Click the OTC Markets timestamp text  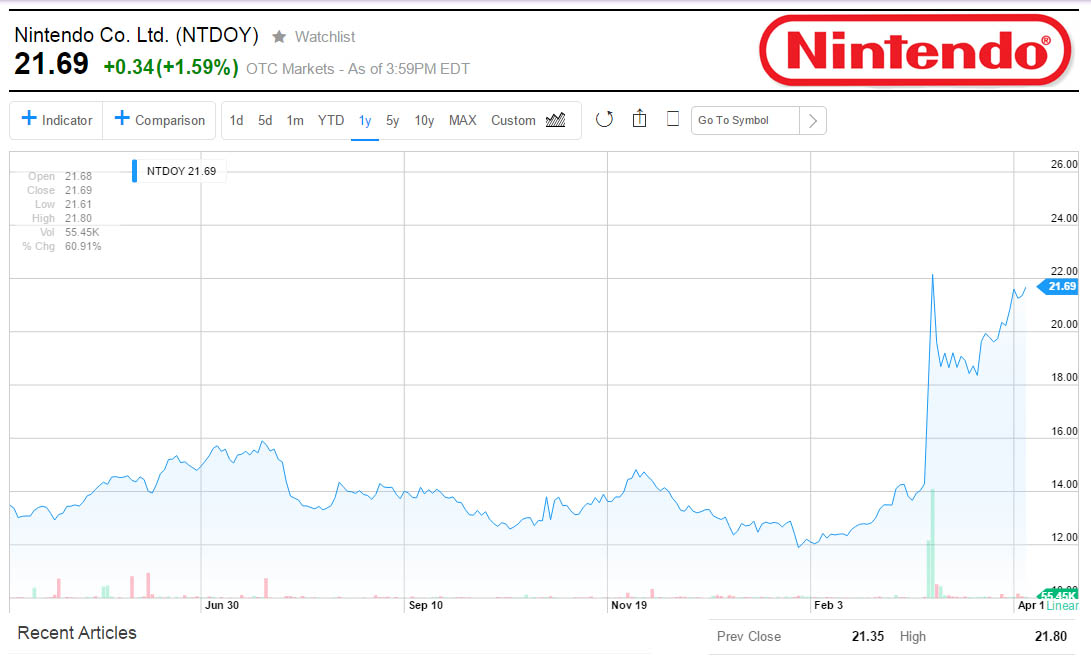[358, 69]
